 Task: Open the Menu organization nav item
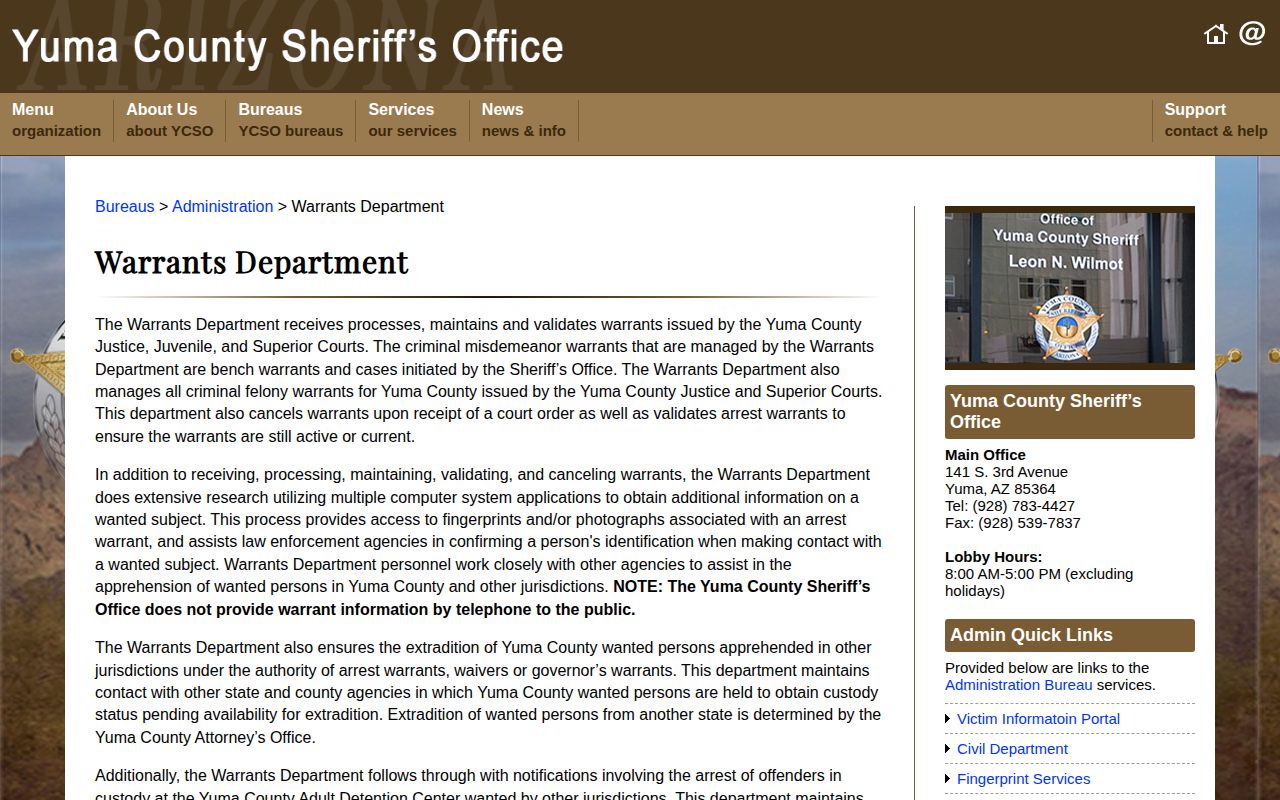coord(56,120)
